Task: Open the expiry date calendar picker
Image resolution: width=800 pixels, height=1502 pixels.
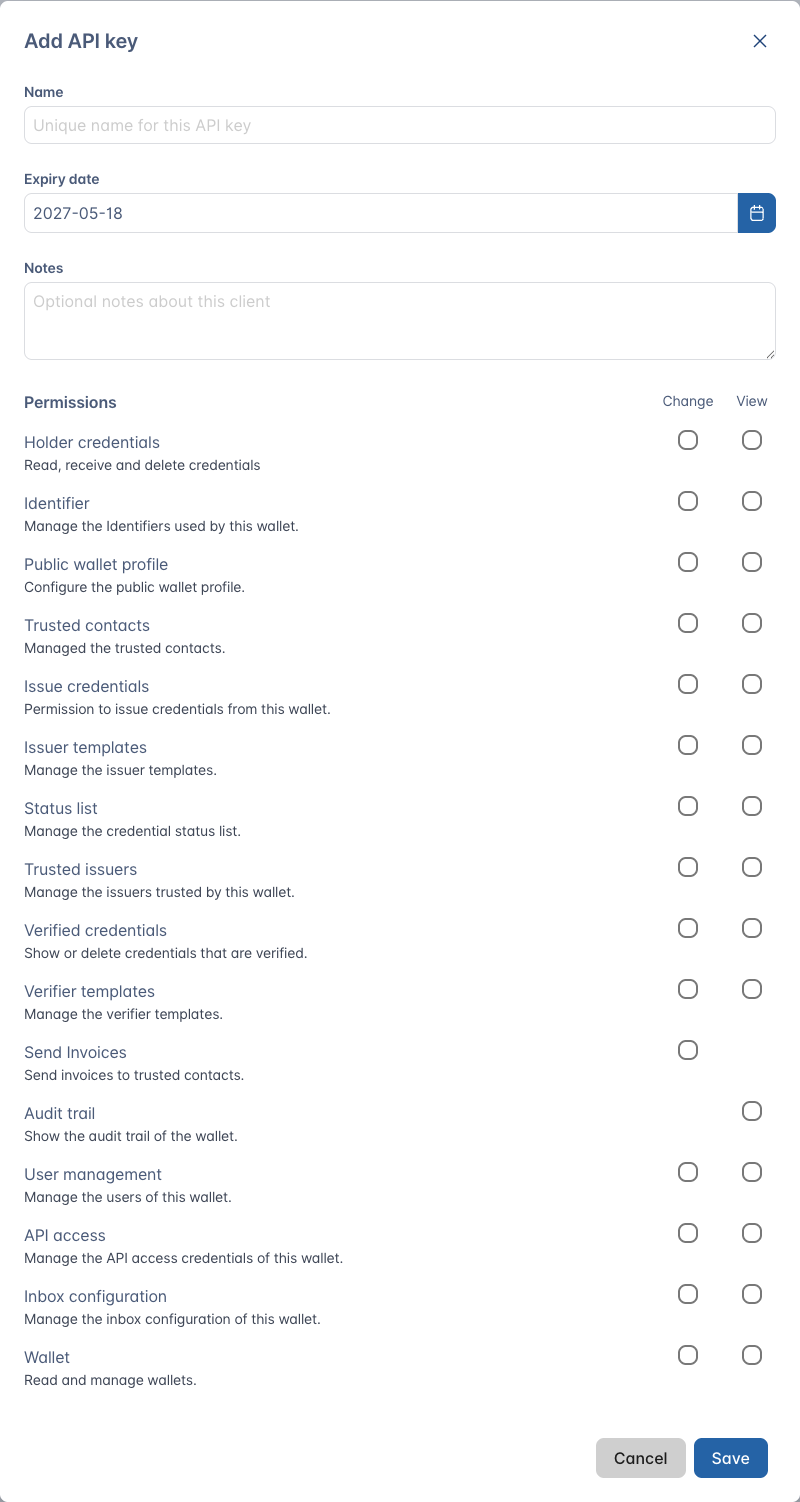Action: [757, 213]
